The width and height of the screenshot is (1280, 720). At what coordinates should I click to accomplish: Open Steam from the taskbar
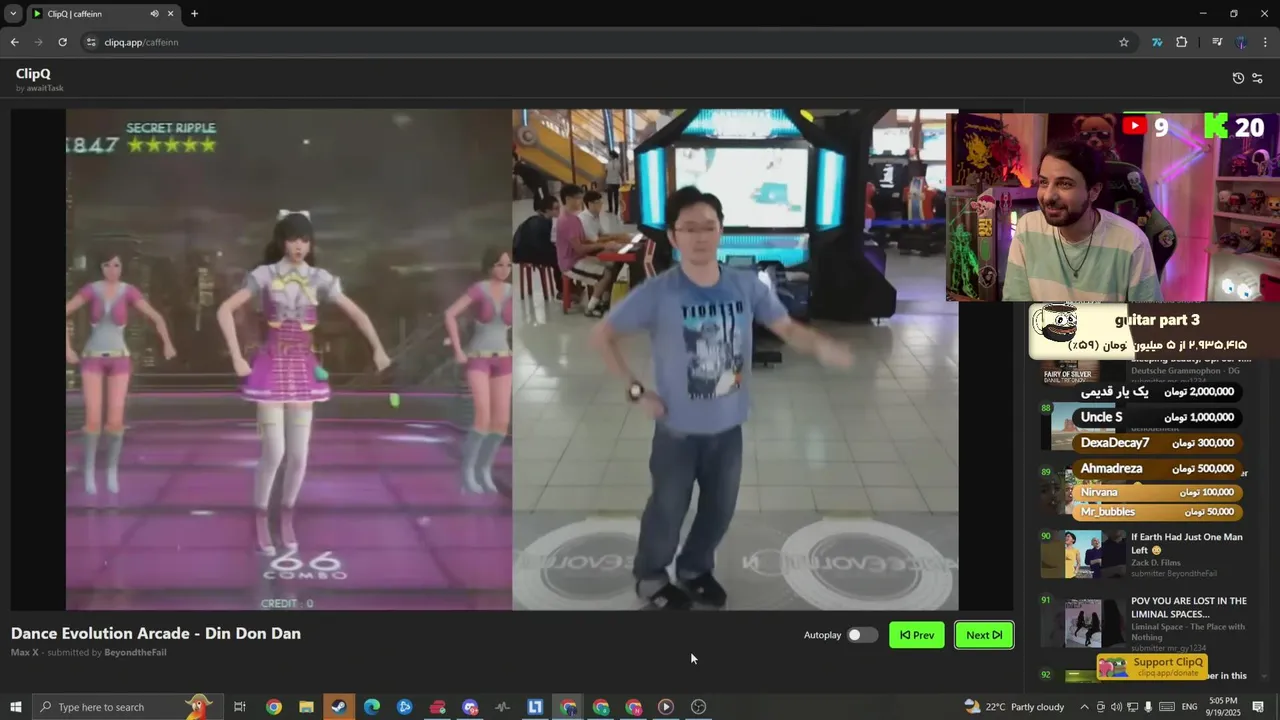click(339, 707)
